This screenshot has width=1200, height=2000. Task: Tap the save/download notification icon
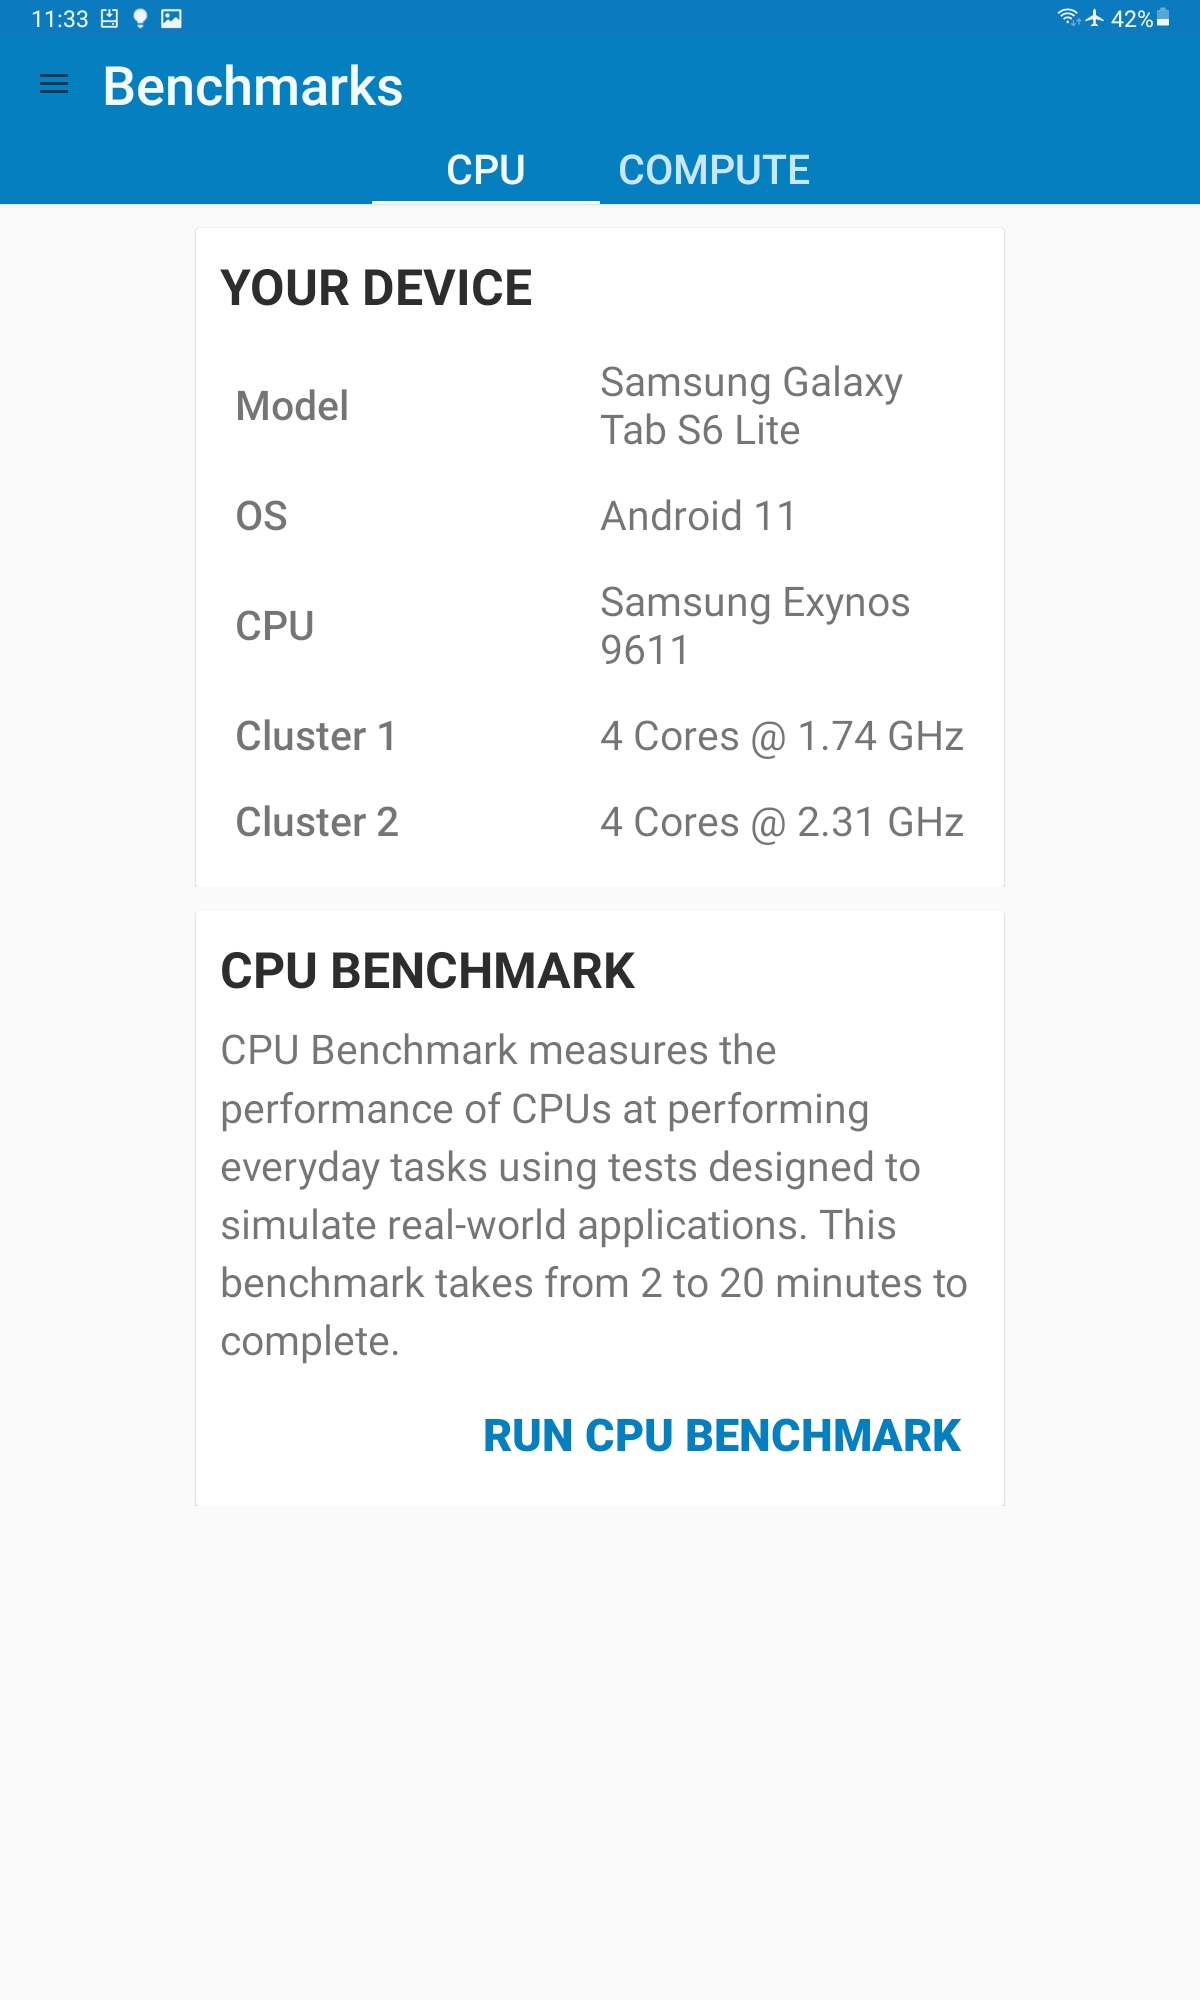[x=109, y=19]
